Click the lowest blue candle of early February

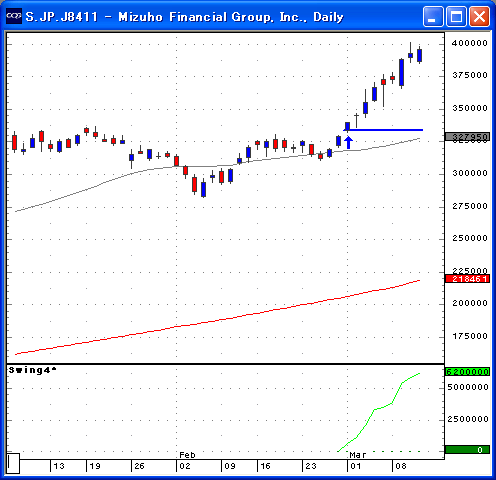pos(203,189)
